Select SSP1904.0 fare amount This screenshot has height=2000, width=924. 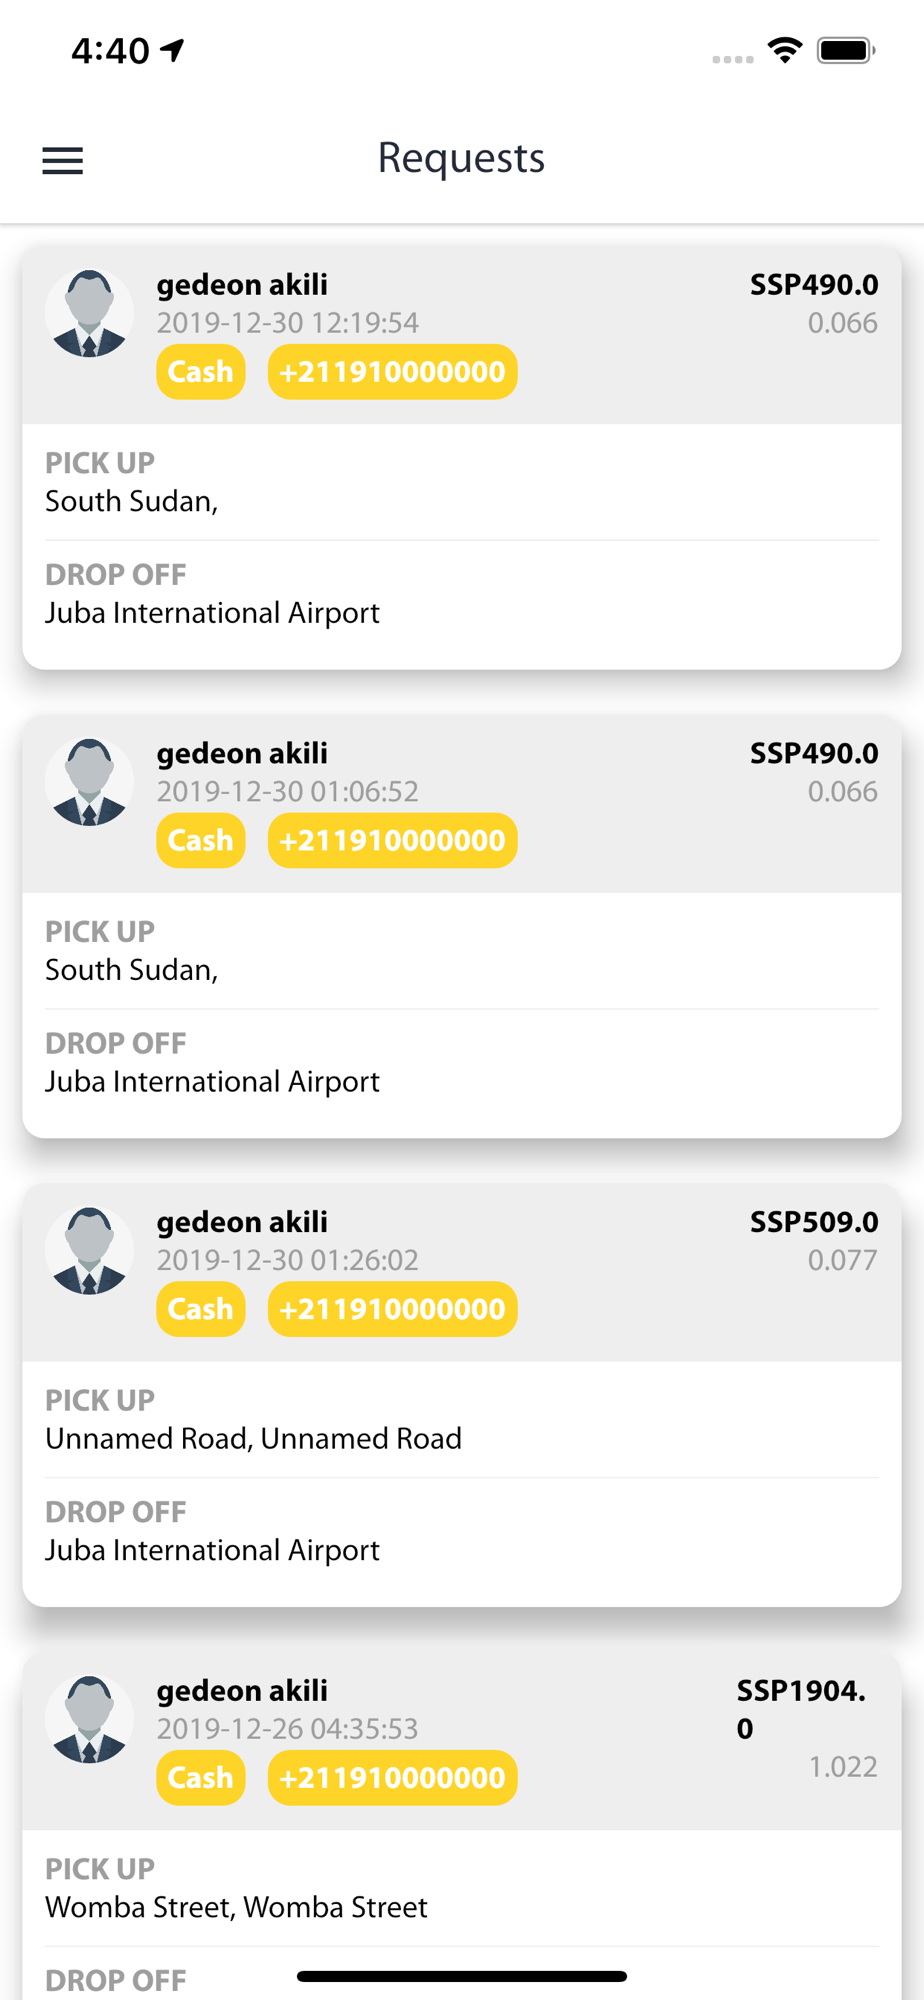point(802,1709)
